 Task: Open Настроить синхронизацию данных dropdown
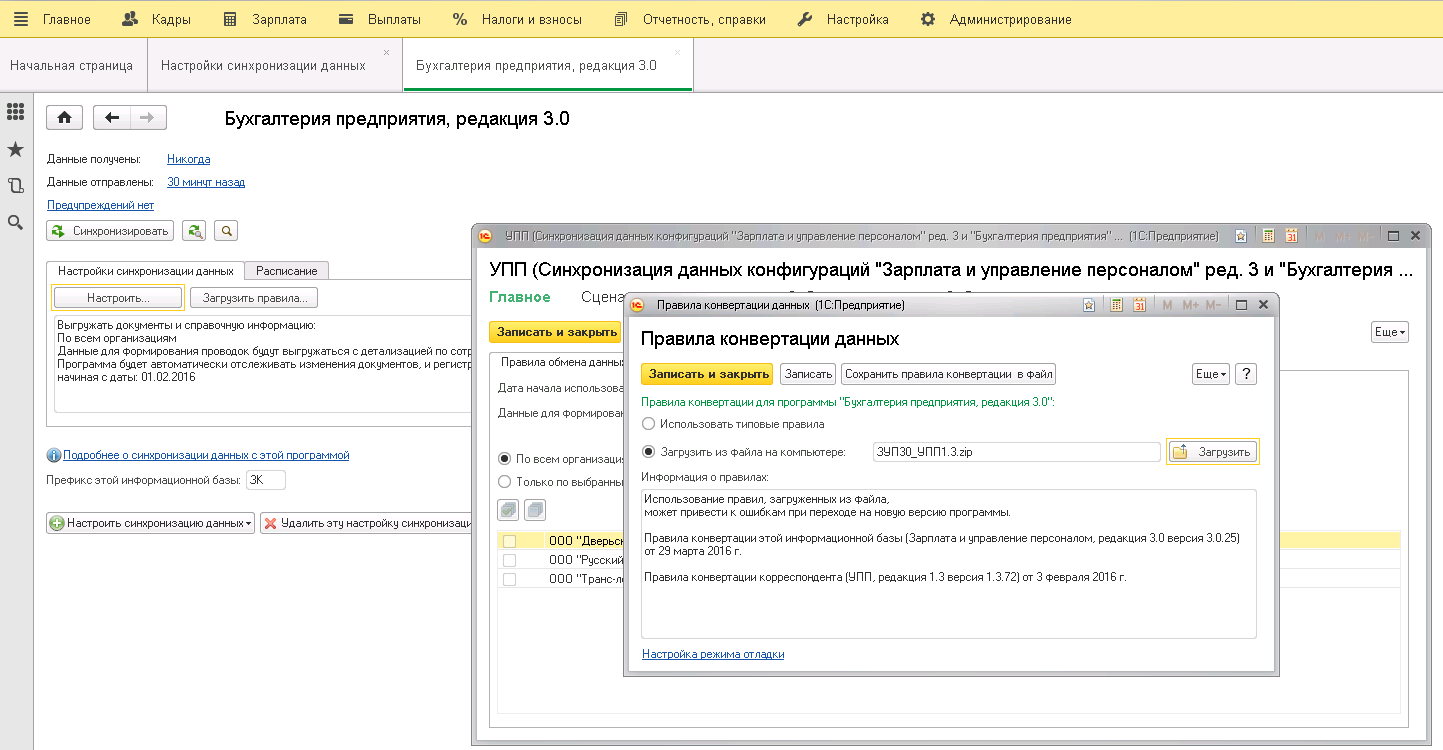pos(150,523)
